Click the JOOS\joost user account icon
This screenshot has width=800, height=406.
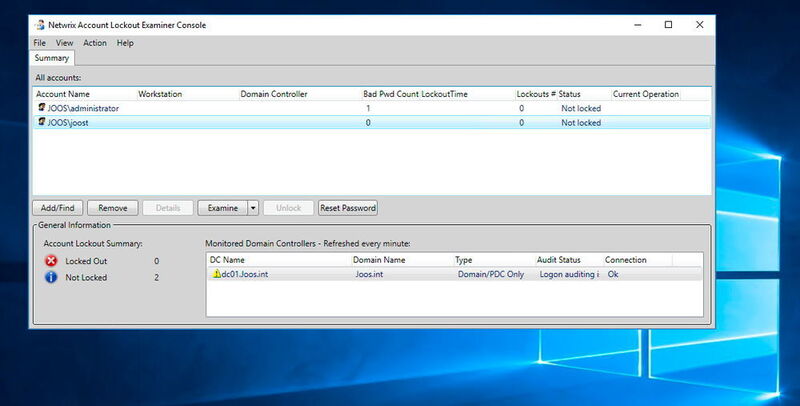42,122
